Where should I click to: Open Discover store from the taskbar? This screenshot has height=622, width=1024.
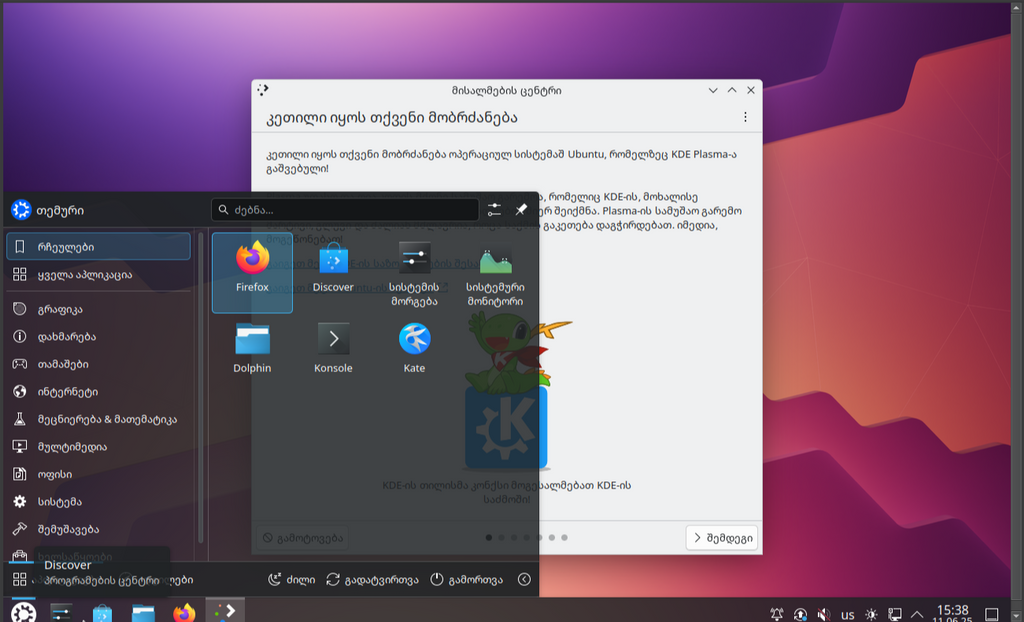(102, 612)
